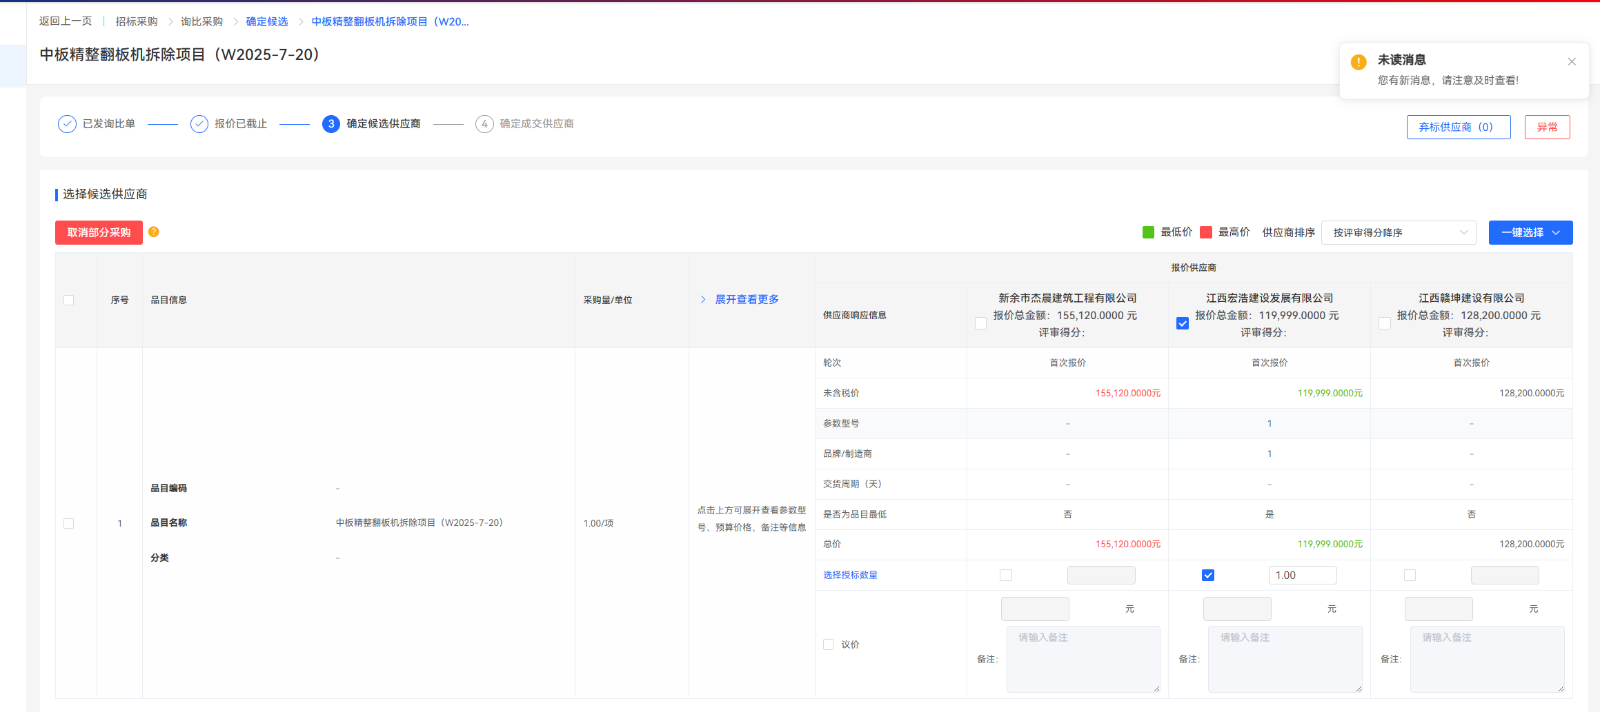The width and height of the screenshot is (1600, 712).
Task: Select supplier 江西赣坤建设有限公司 checkbox
Action: tap(1384, 323)
